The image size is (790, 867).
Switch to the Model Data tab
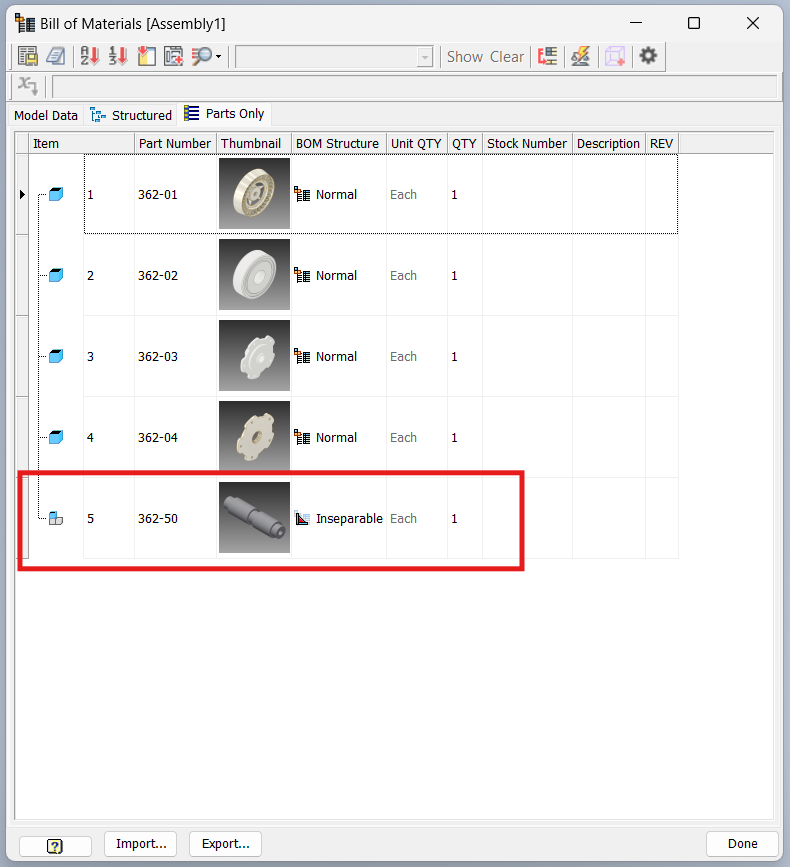(x=46, y=115)
